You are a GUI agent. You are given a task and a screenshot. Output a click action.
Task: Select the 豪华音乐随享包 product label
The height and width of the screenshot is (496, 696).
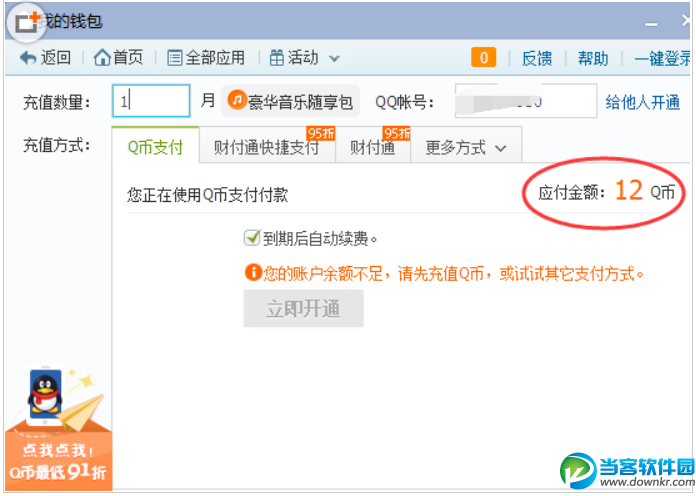coord(301,102)
